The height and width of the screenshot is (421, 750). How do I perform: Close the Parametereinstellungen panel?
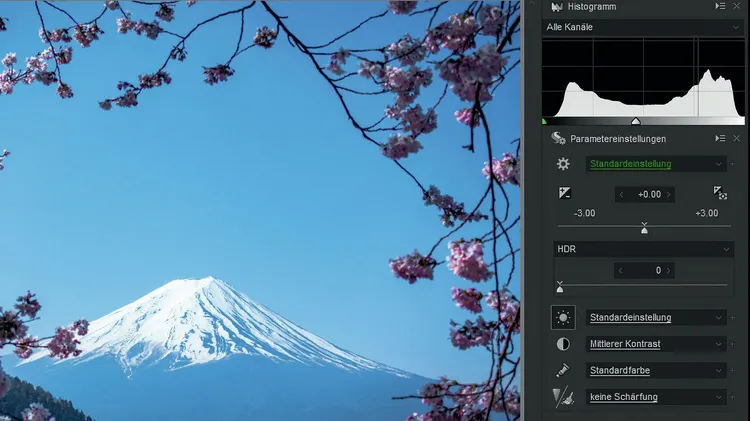737,138
